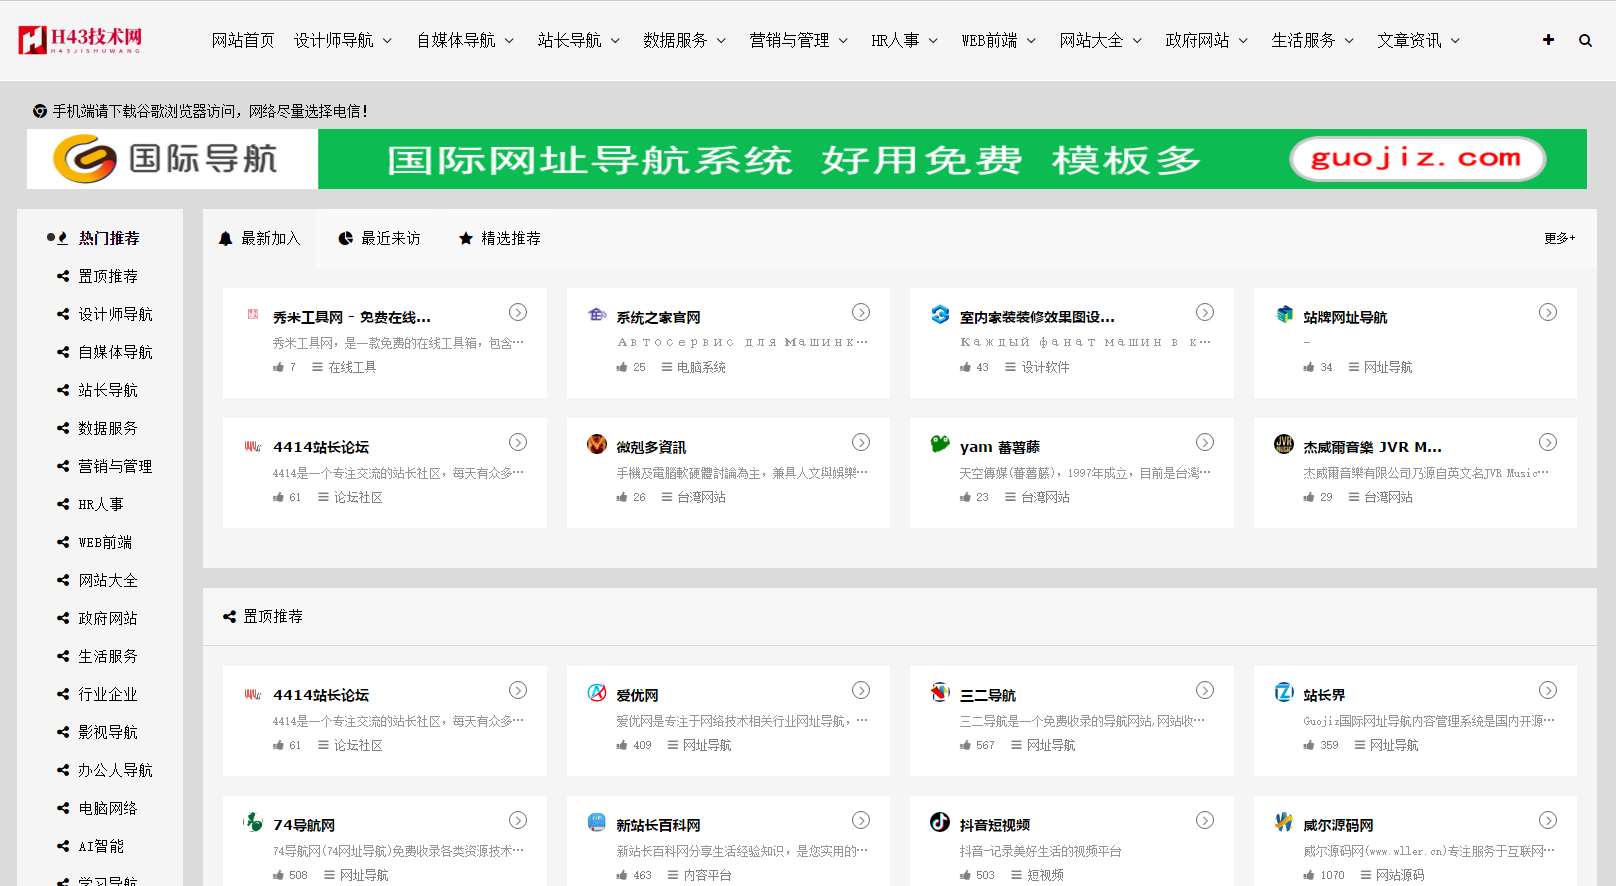Select 影视导航 in the sidebar
The width and height of the screenshot is (1616, 886).
point(108,732)
